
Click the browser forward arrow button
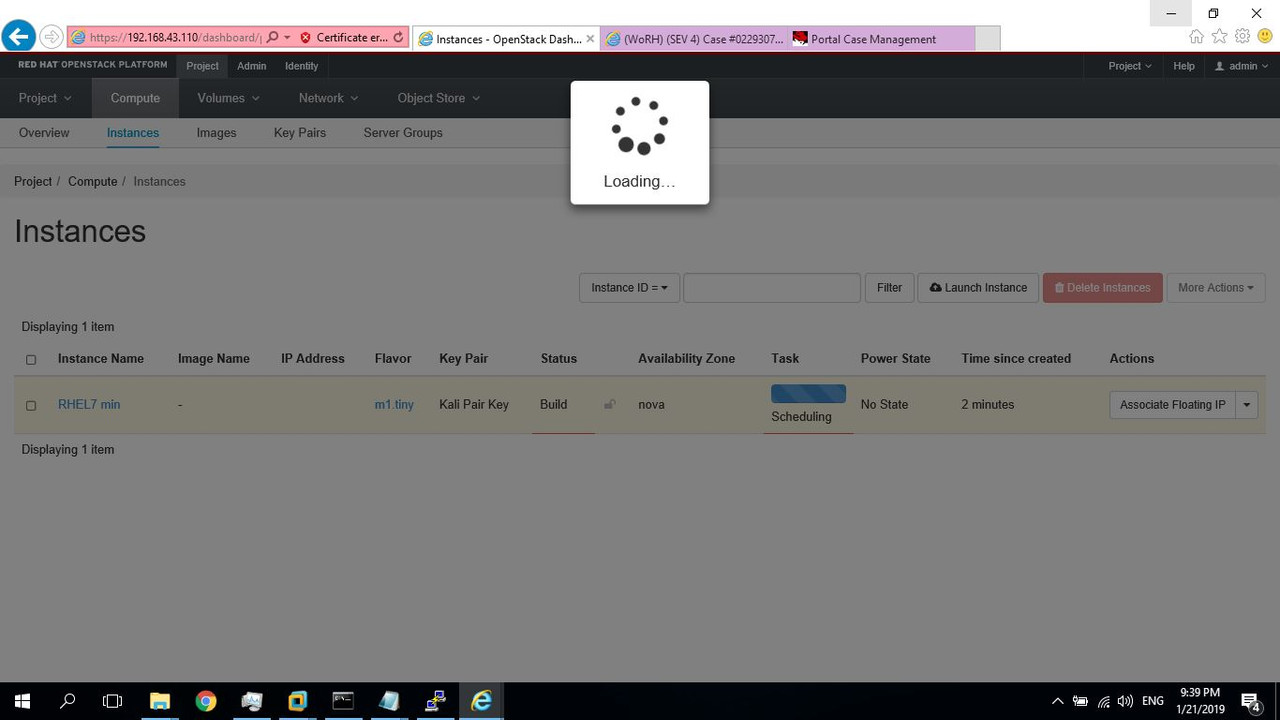(51, 37)
